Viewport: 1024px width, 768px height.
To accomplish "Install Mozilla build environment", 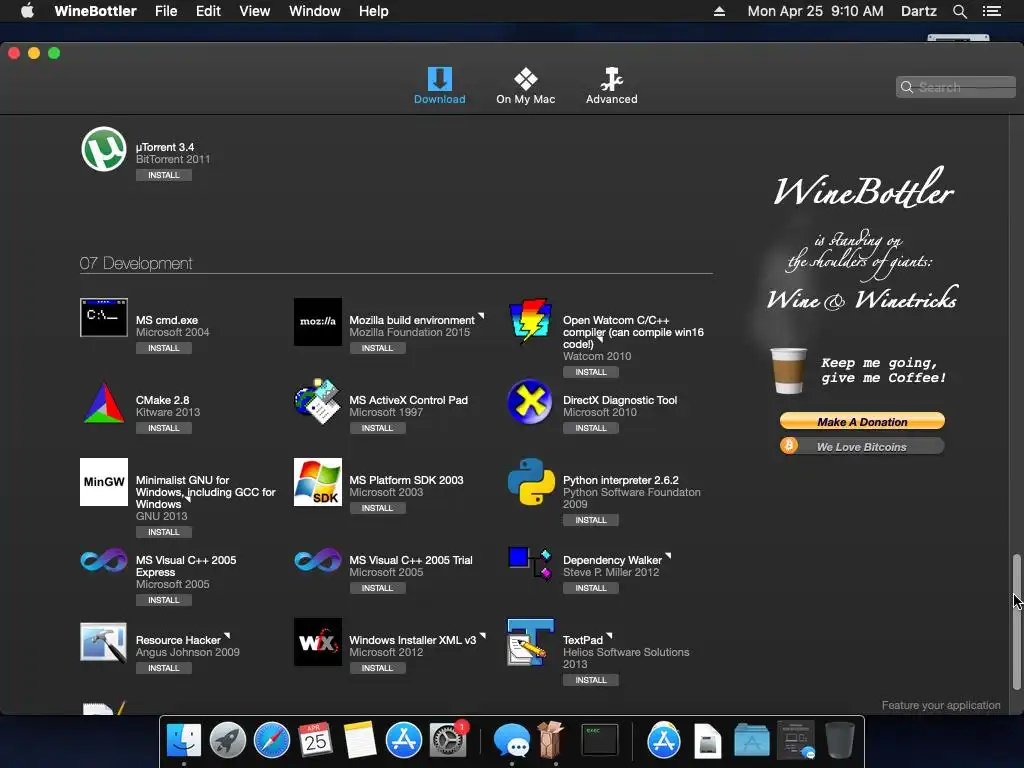I will tap(377, 348).
